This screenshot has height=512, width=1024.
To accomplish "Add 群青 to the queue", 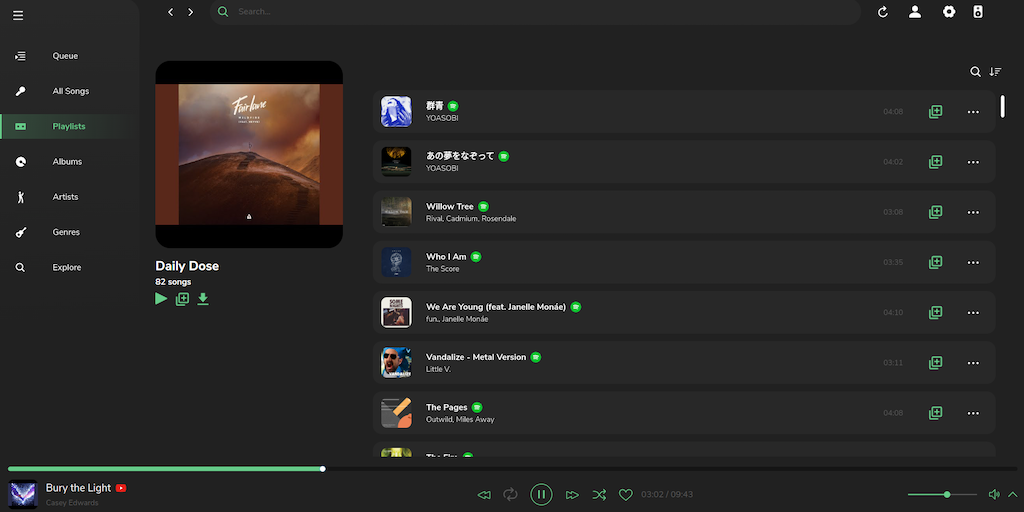I will 935,112.
